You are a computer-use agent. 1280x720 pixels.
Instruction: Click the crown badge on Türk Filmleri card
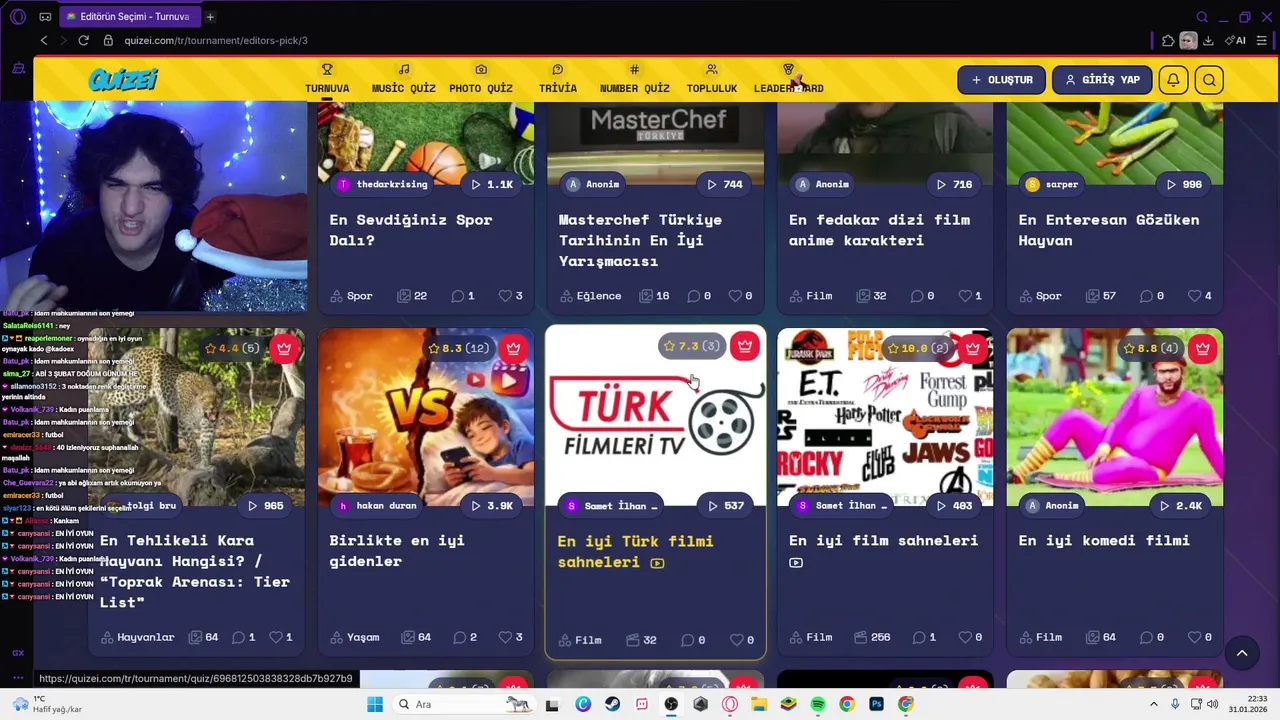click(x=744, y=346)
